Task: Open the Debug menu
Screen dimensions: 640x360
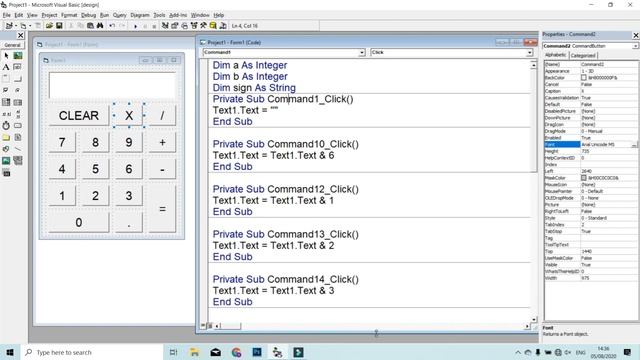Action: pos(88,15)
